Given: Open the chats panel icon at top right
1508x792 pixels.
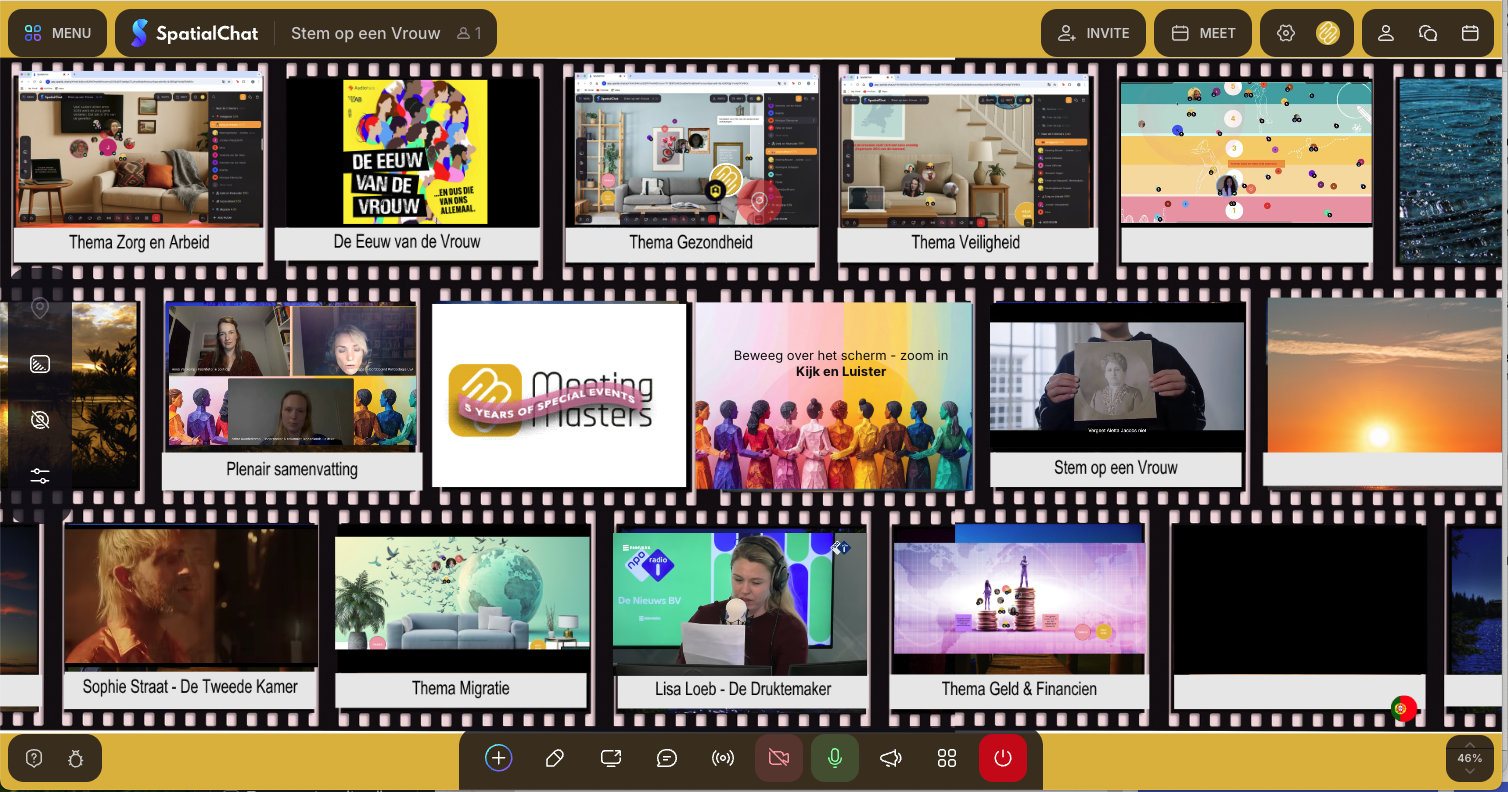Looking at the screenshot, I should 1428,33.
